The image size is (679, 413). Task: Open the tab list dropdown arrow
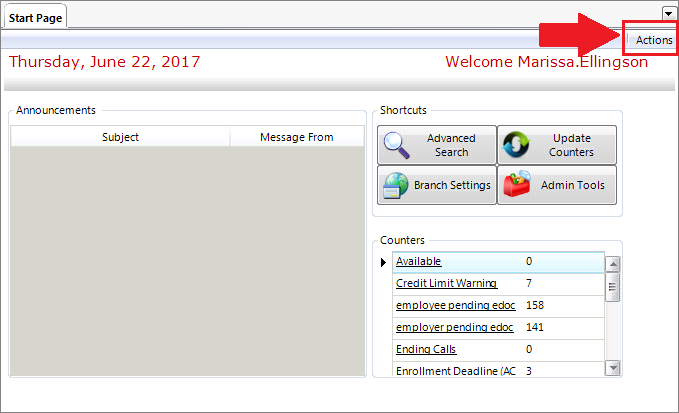pos(668,14)
